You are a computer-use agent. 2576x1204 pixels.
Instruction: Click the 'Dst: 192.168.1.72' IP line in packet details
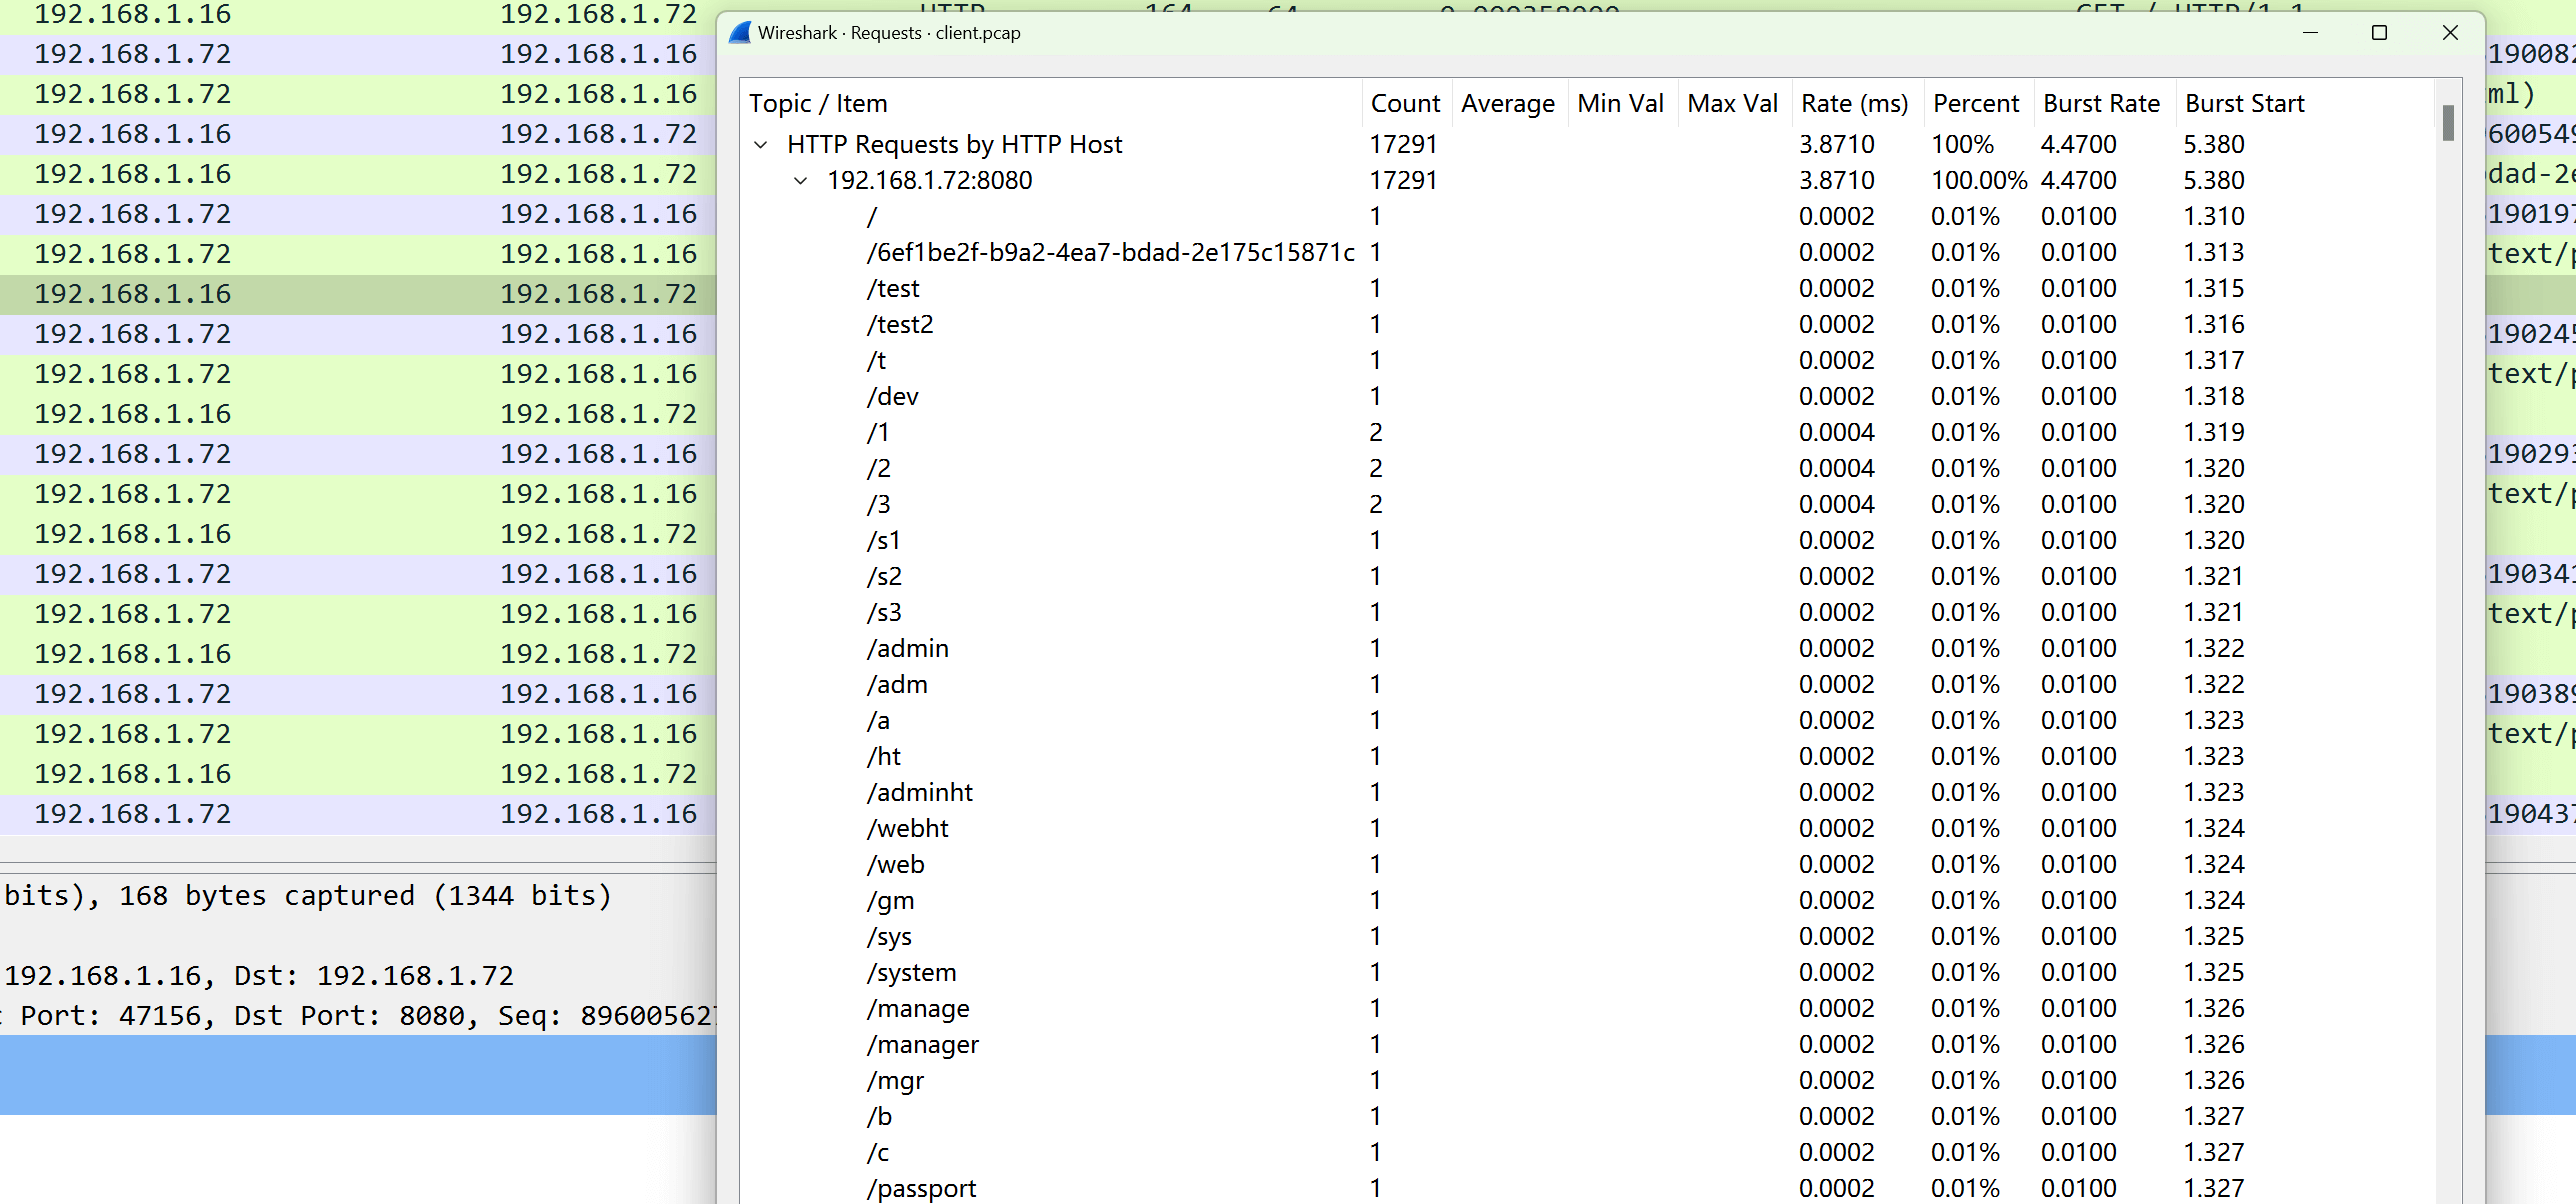click(374, 976)
